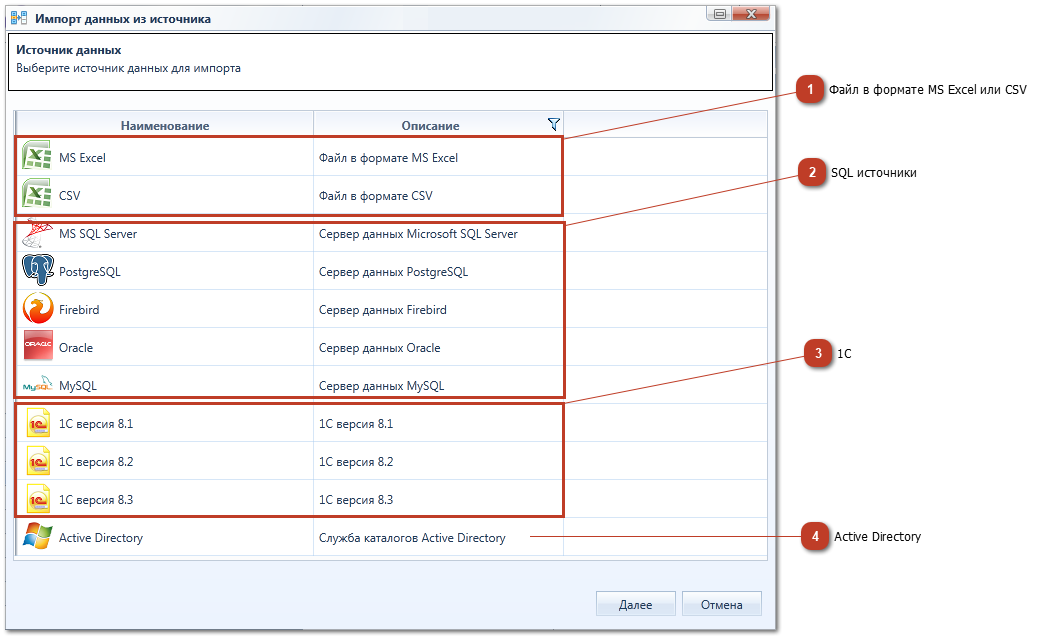Screen dimensions: 1043x639
Task: Select the Active Directory name cell
Action: click(164, 537)
